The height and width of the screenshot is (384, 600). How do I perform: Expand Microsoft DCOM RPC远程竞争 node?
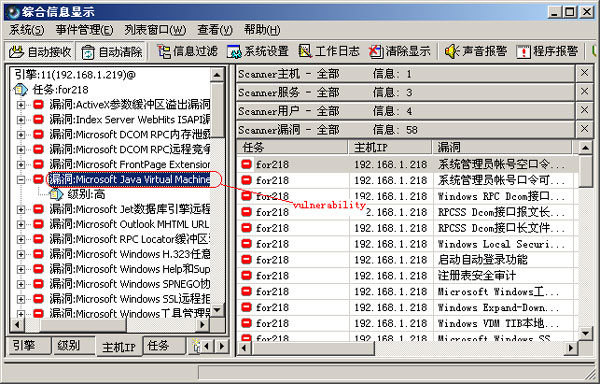[21, 150]
